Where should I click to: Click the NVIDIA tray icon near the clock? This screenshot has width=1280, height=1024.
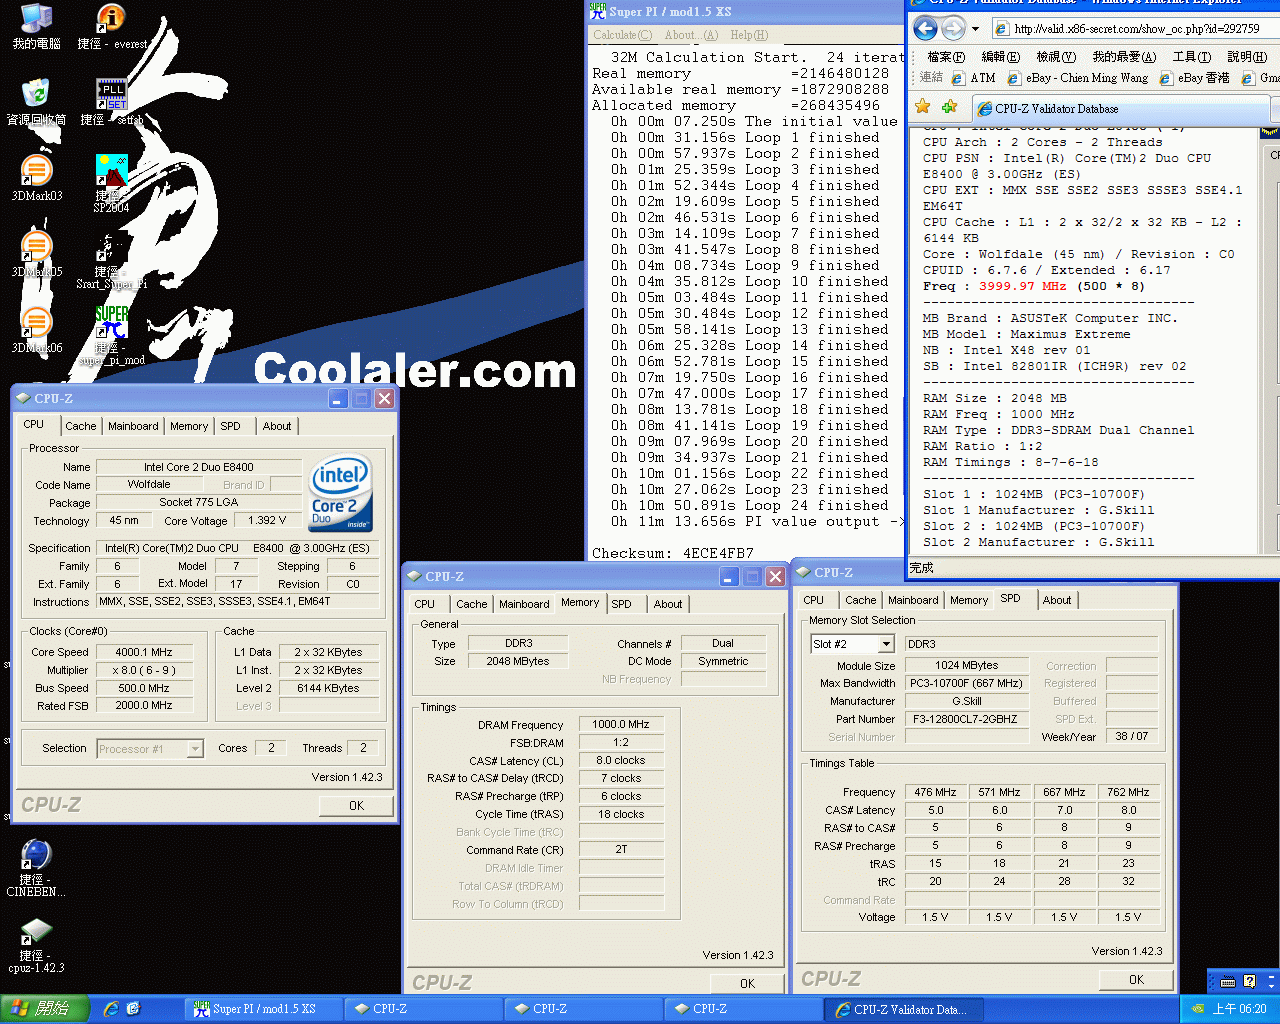pyautogui.click(x=1197, y=1009)
